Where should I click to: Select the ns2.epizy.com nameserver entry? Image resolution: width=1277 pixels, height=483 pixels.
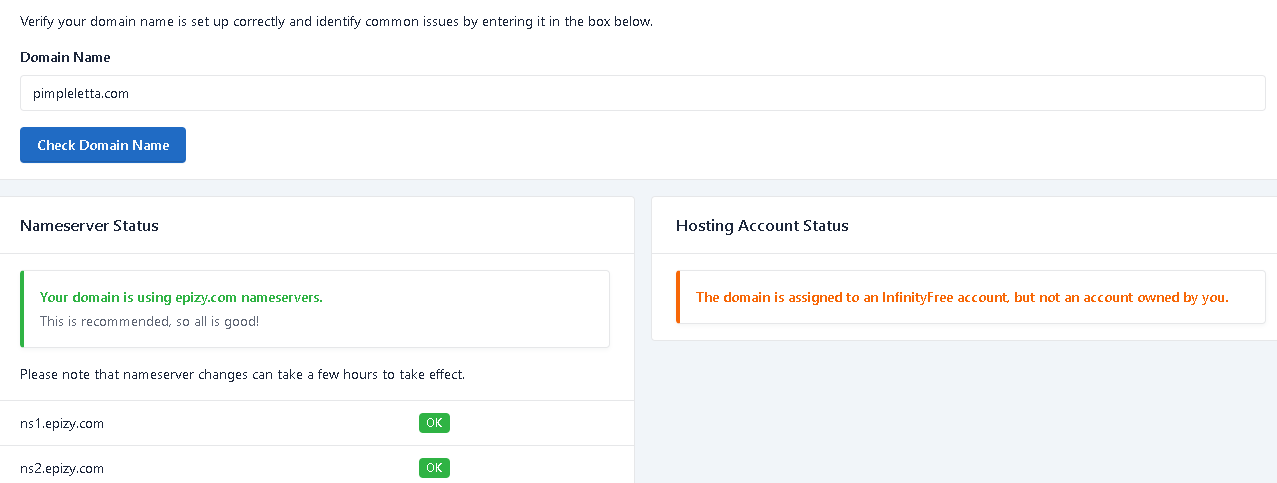coord(62,468)
